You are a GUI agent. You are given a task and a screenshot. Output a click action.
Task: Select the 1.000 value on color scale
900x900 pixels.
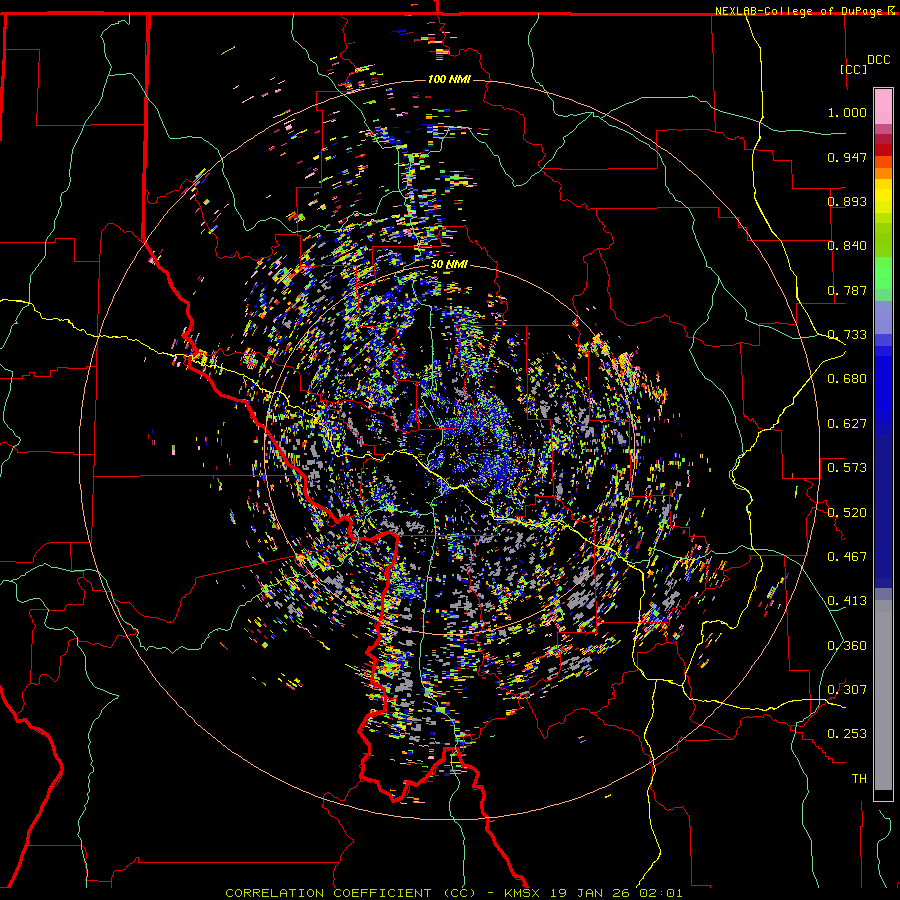click(x=847, y=112)
